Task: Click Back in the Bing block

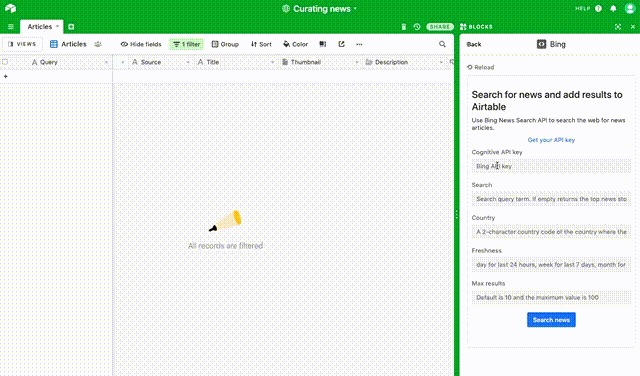Action: click(474, 44)
